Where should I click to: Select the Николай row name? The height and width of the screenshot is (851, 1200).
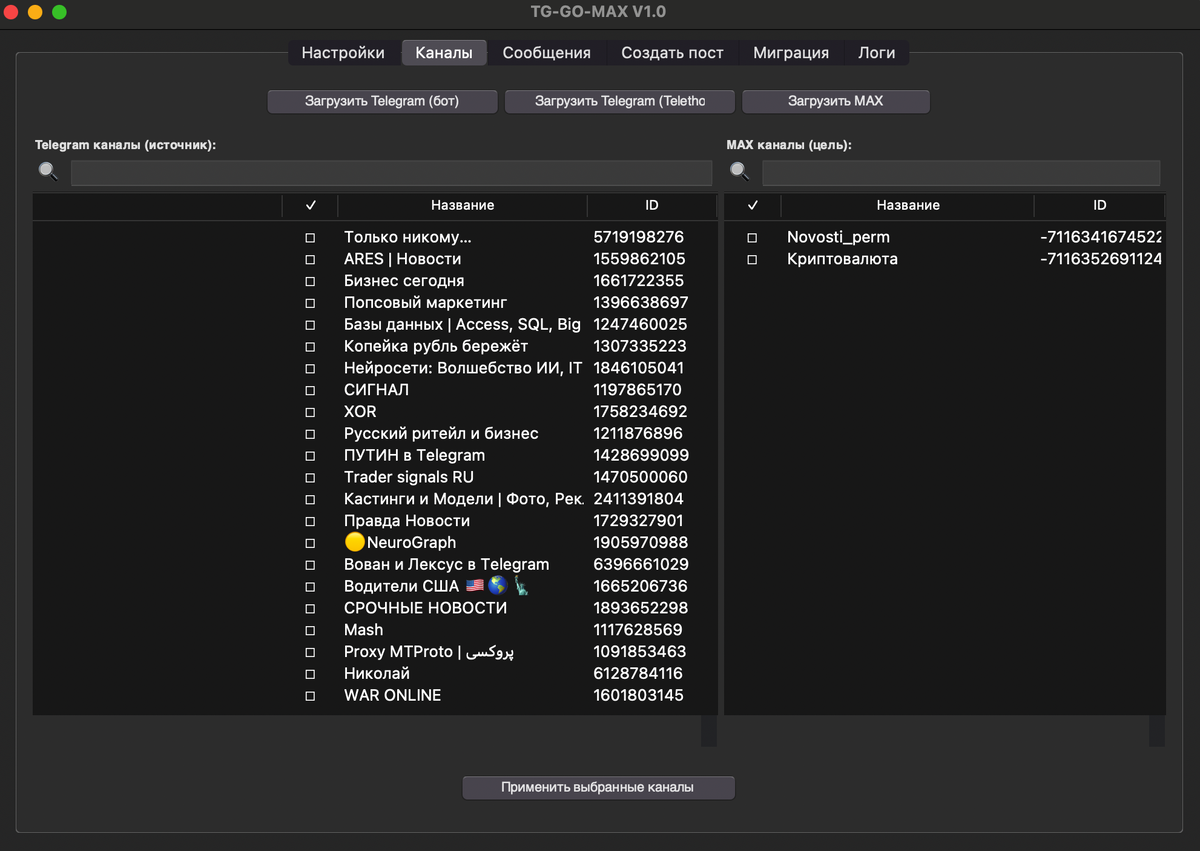coord(377,674)
